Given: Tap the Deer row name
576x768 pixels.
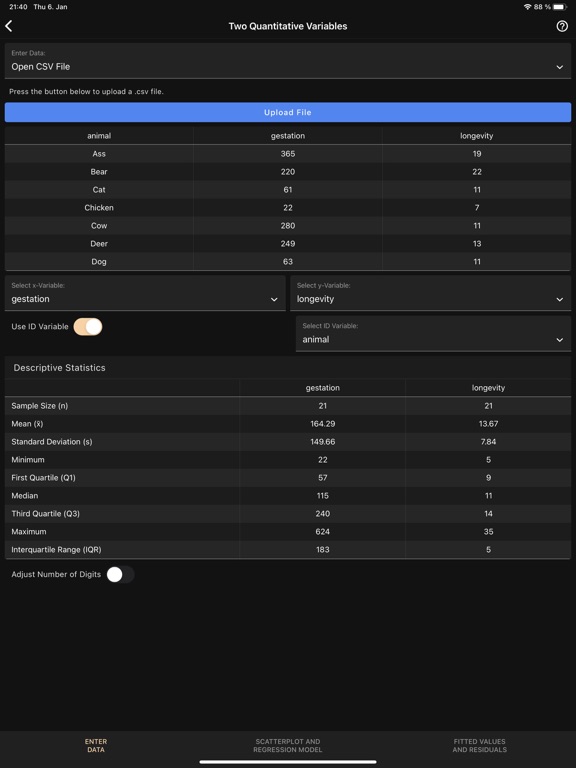Looking at the screenshot, I should pyautogui.click(x=99, y=243).
